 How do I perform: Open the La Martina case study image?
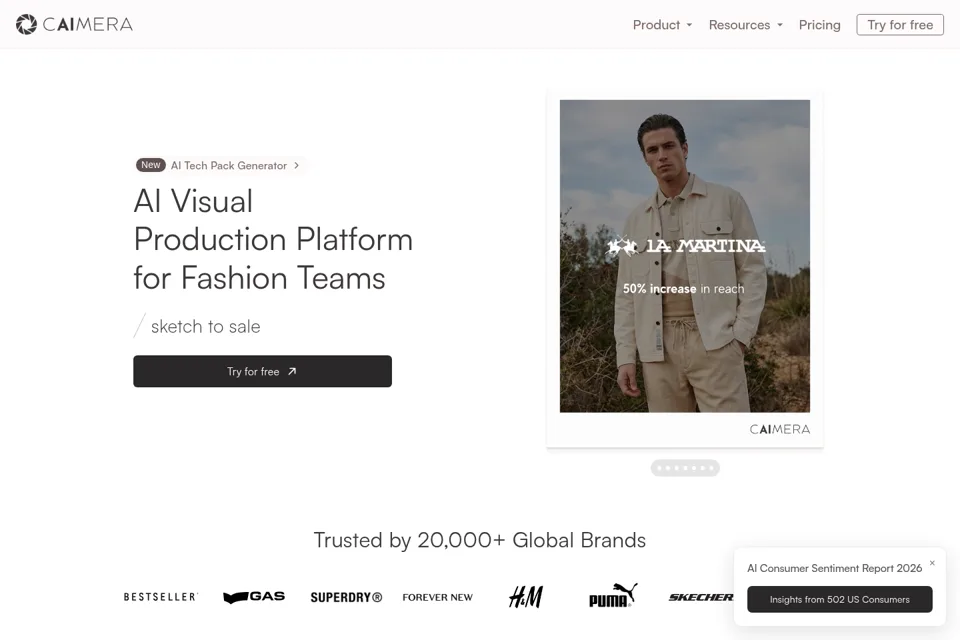tap(684, 256)
